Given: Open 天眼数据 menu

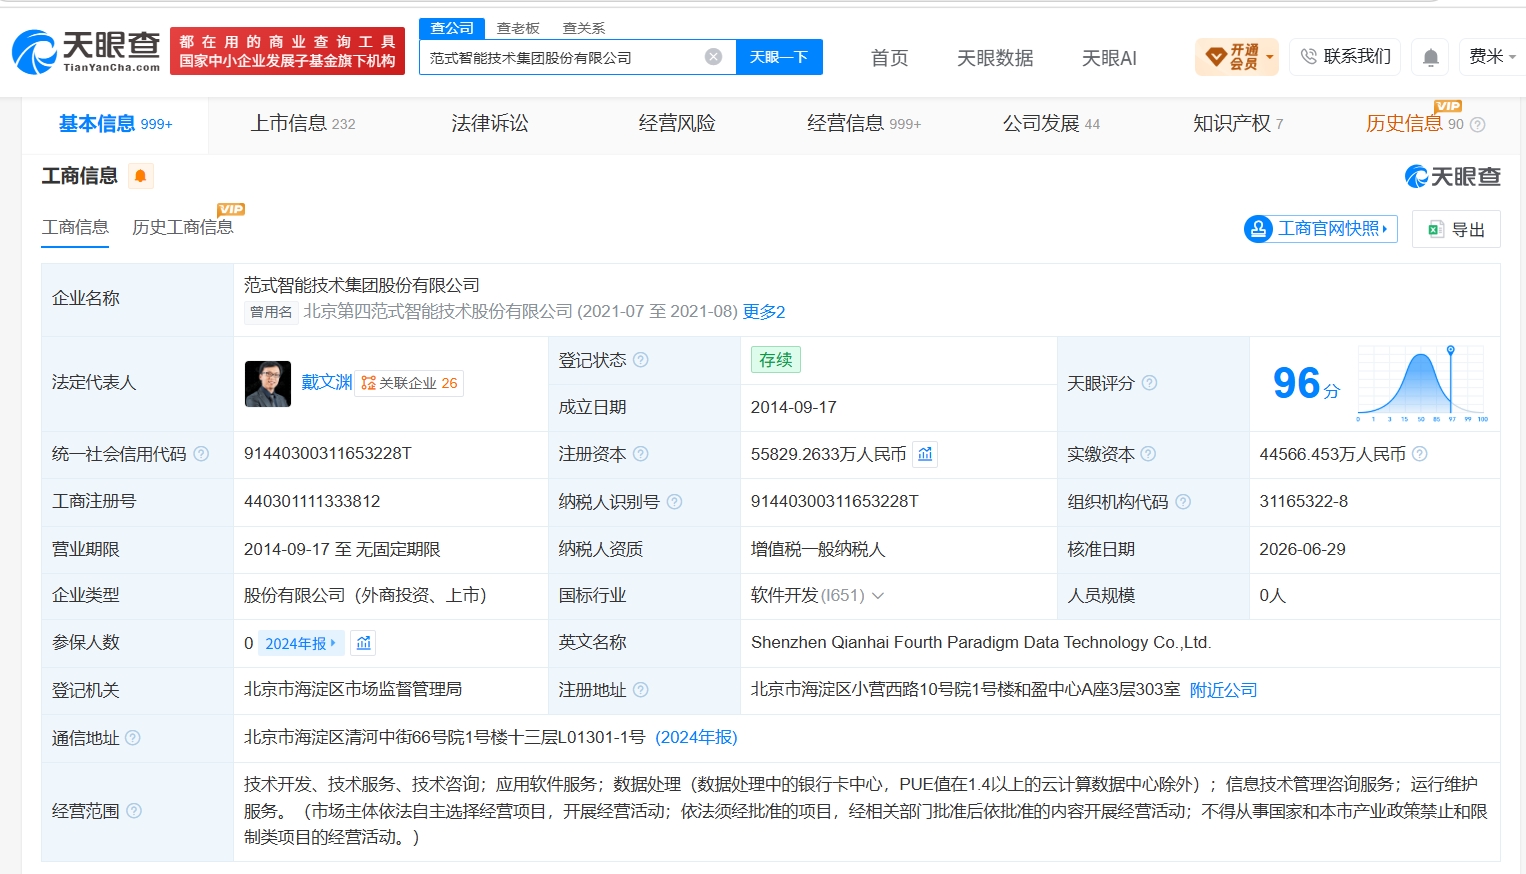Looking at the screenshot, I should (995, 58).
